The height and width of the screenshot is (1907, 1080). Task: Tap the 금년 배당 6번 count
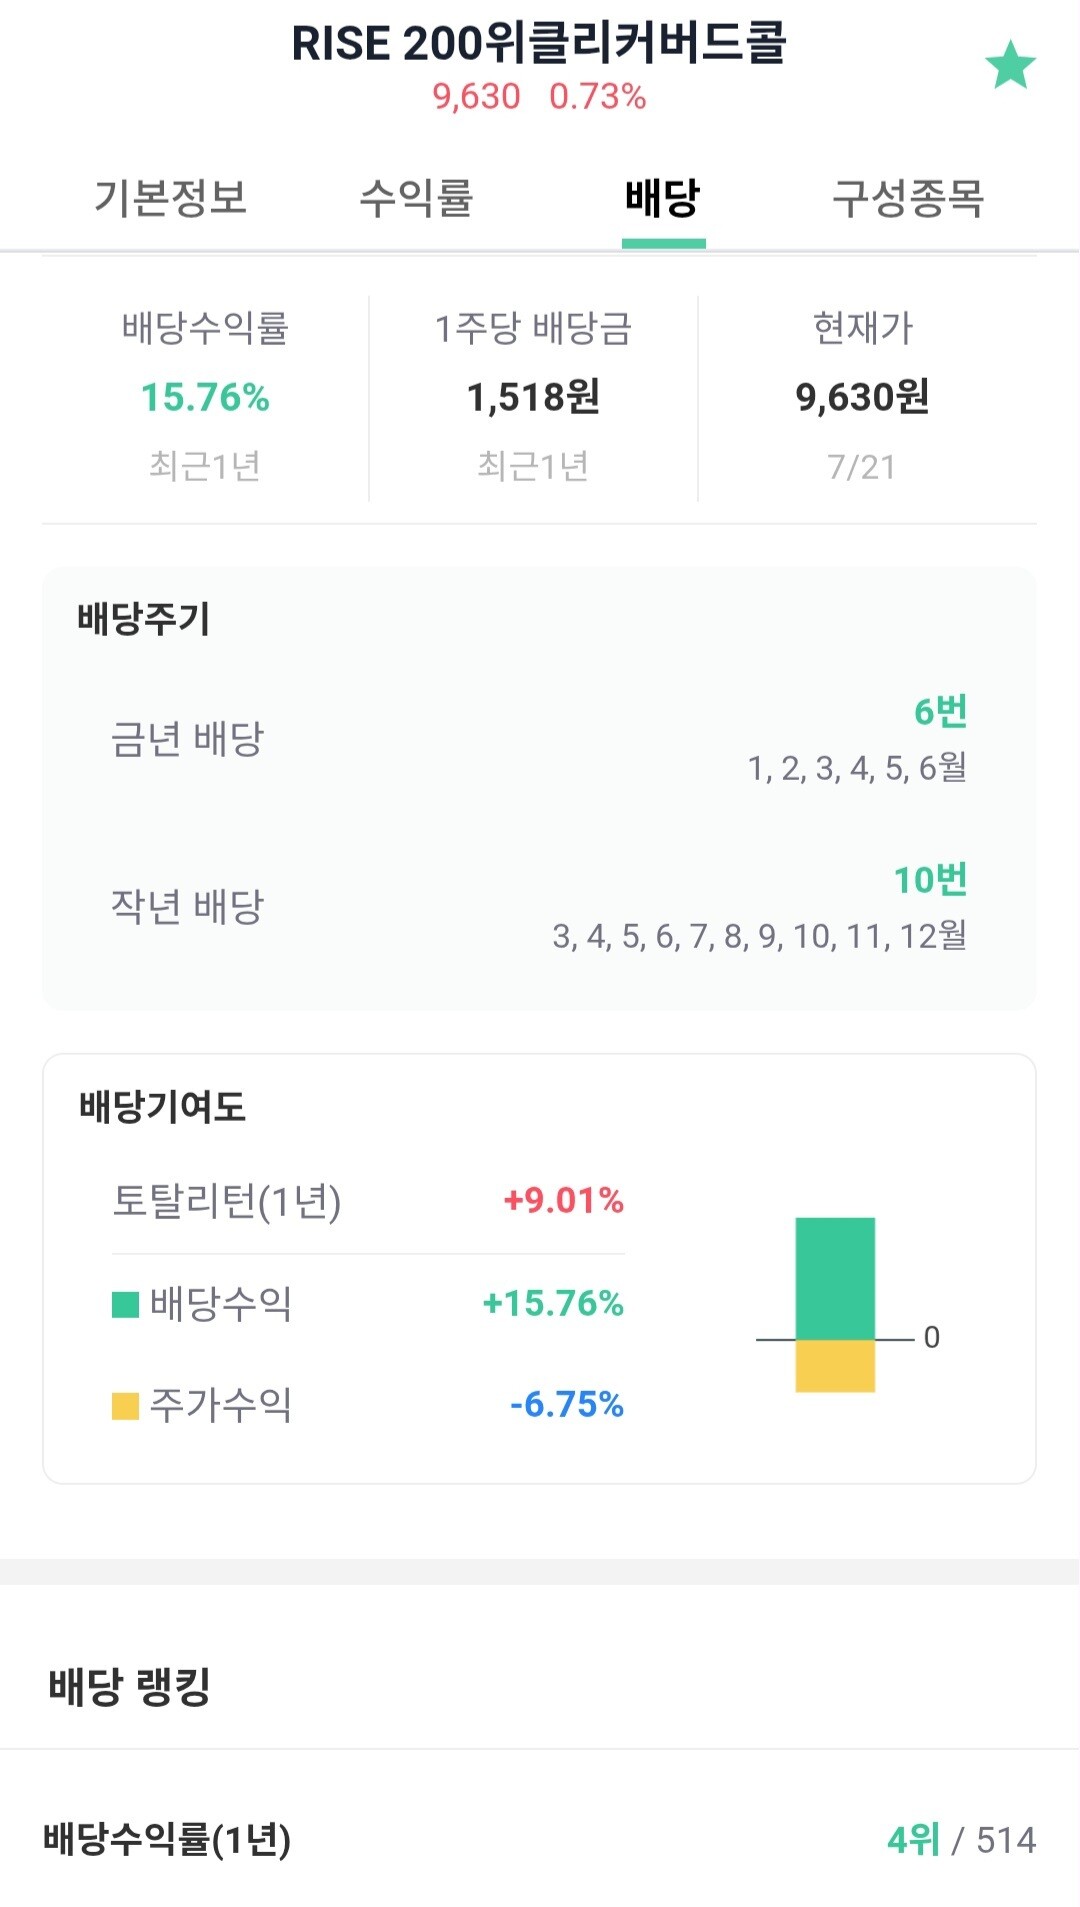click(940, 712)
